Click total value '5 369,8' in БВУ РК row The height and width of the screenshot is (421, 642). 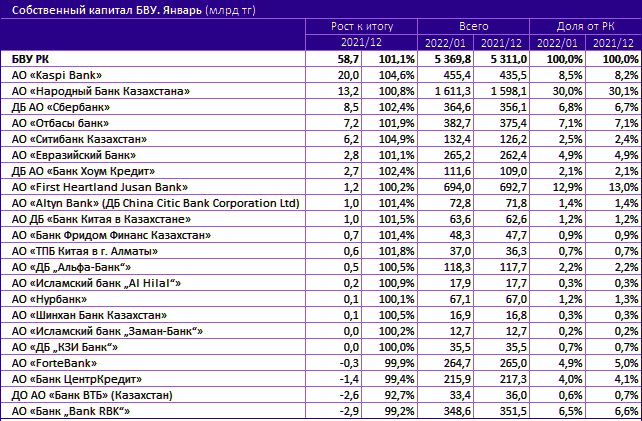click(x=452, y=59)
